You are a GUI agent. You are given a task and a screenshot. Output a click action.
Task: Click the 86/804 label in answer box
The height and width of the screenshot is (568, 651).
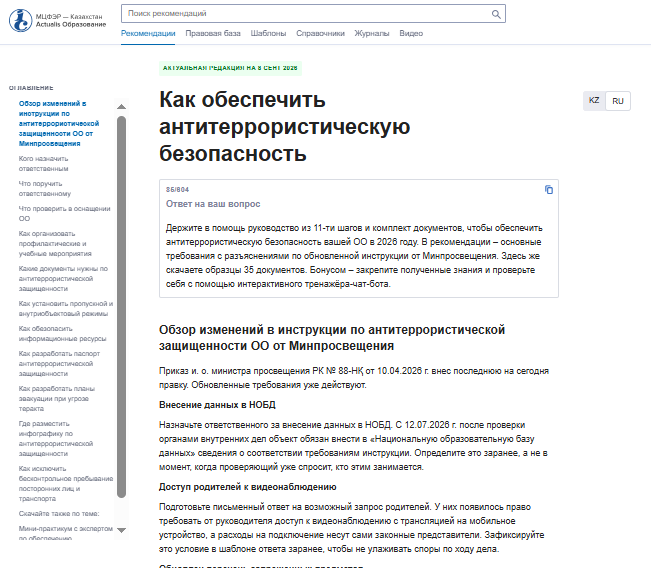pyautogui.click(x=177, y=190)
